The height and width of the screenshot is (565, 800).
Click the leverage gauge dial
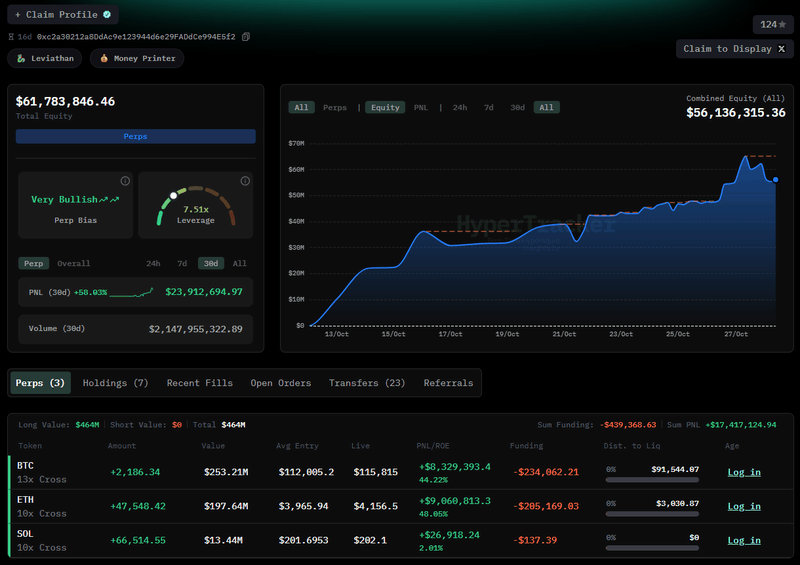[196, 205]
